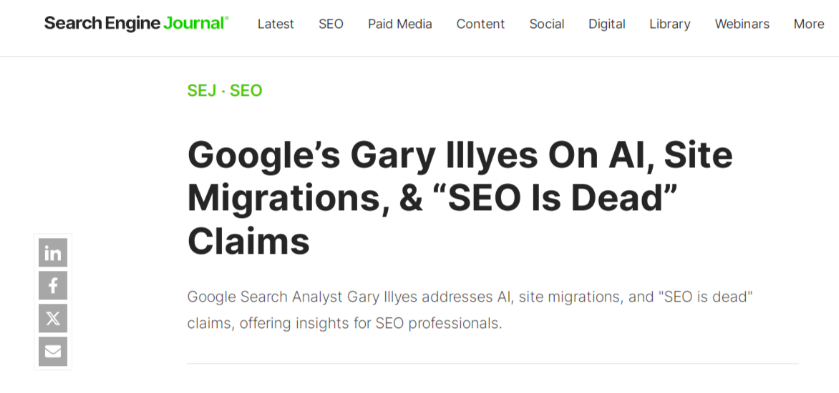The image size is (839, 393).
Task: Click the word Journal in the logo
Action: (196, 24)
